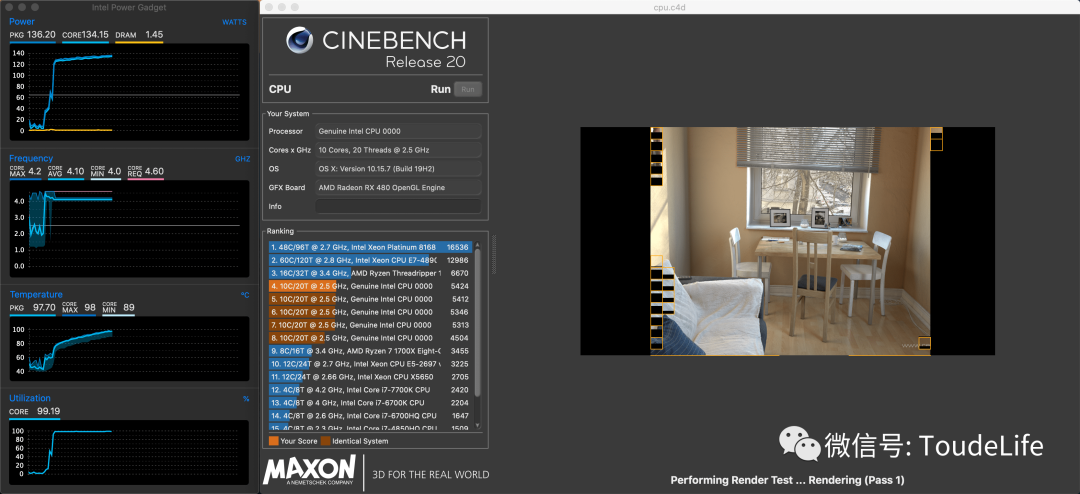Screen dimensions: 1080x494
Task: Click the frequency graph in Power Gadget
Action: 129,227
